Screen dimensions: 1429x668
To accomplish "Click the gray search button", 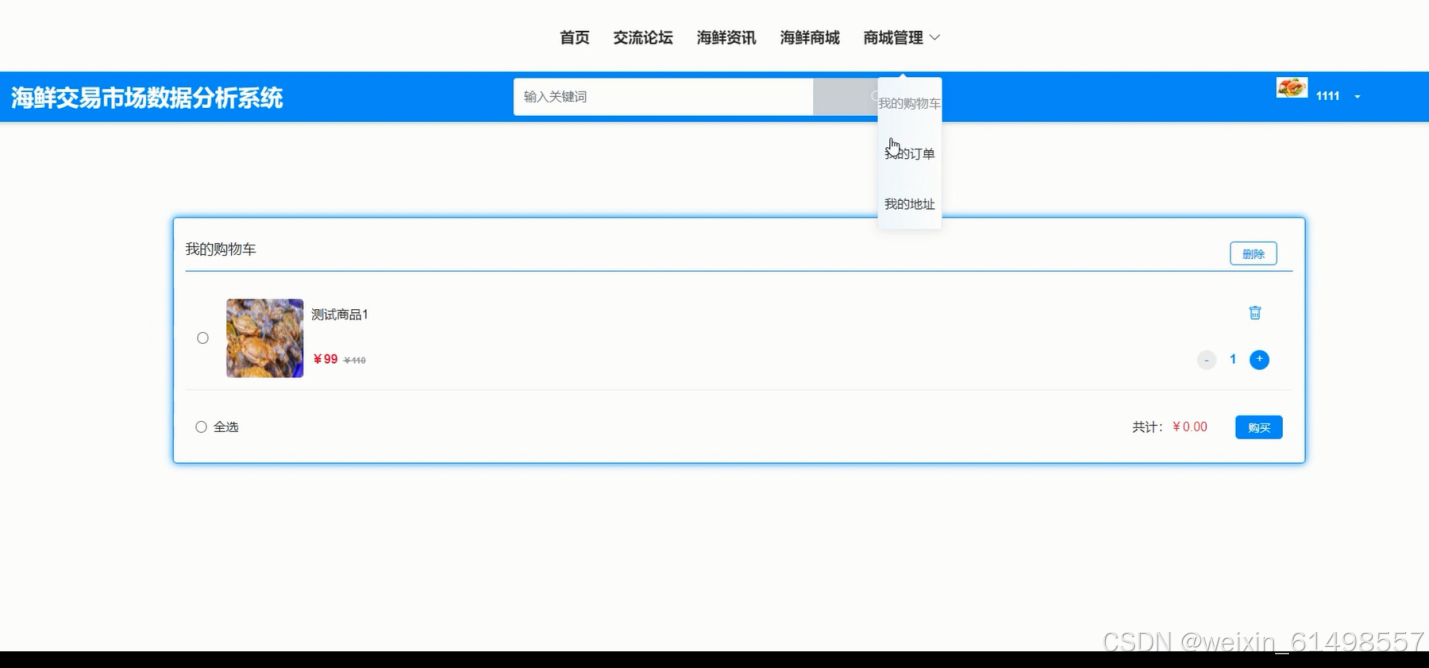I will pyautogui.click(x=846, y=97).
